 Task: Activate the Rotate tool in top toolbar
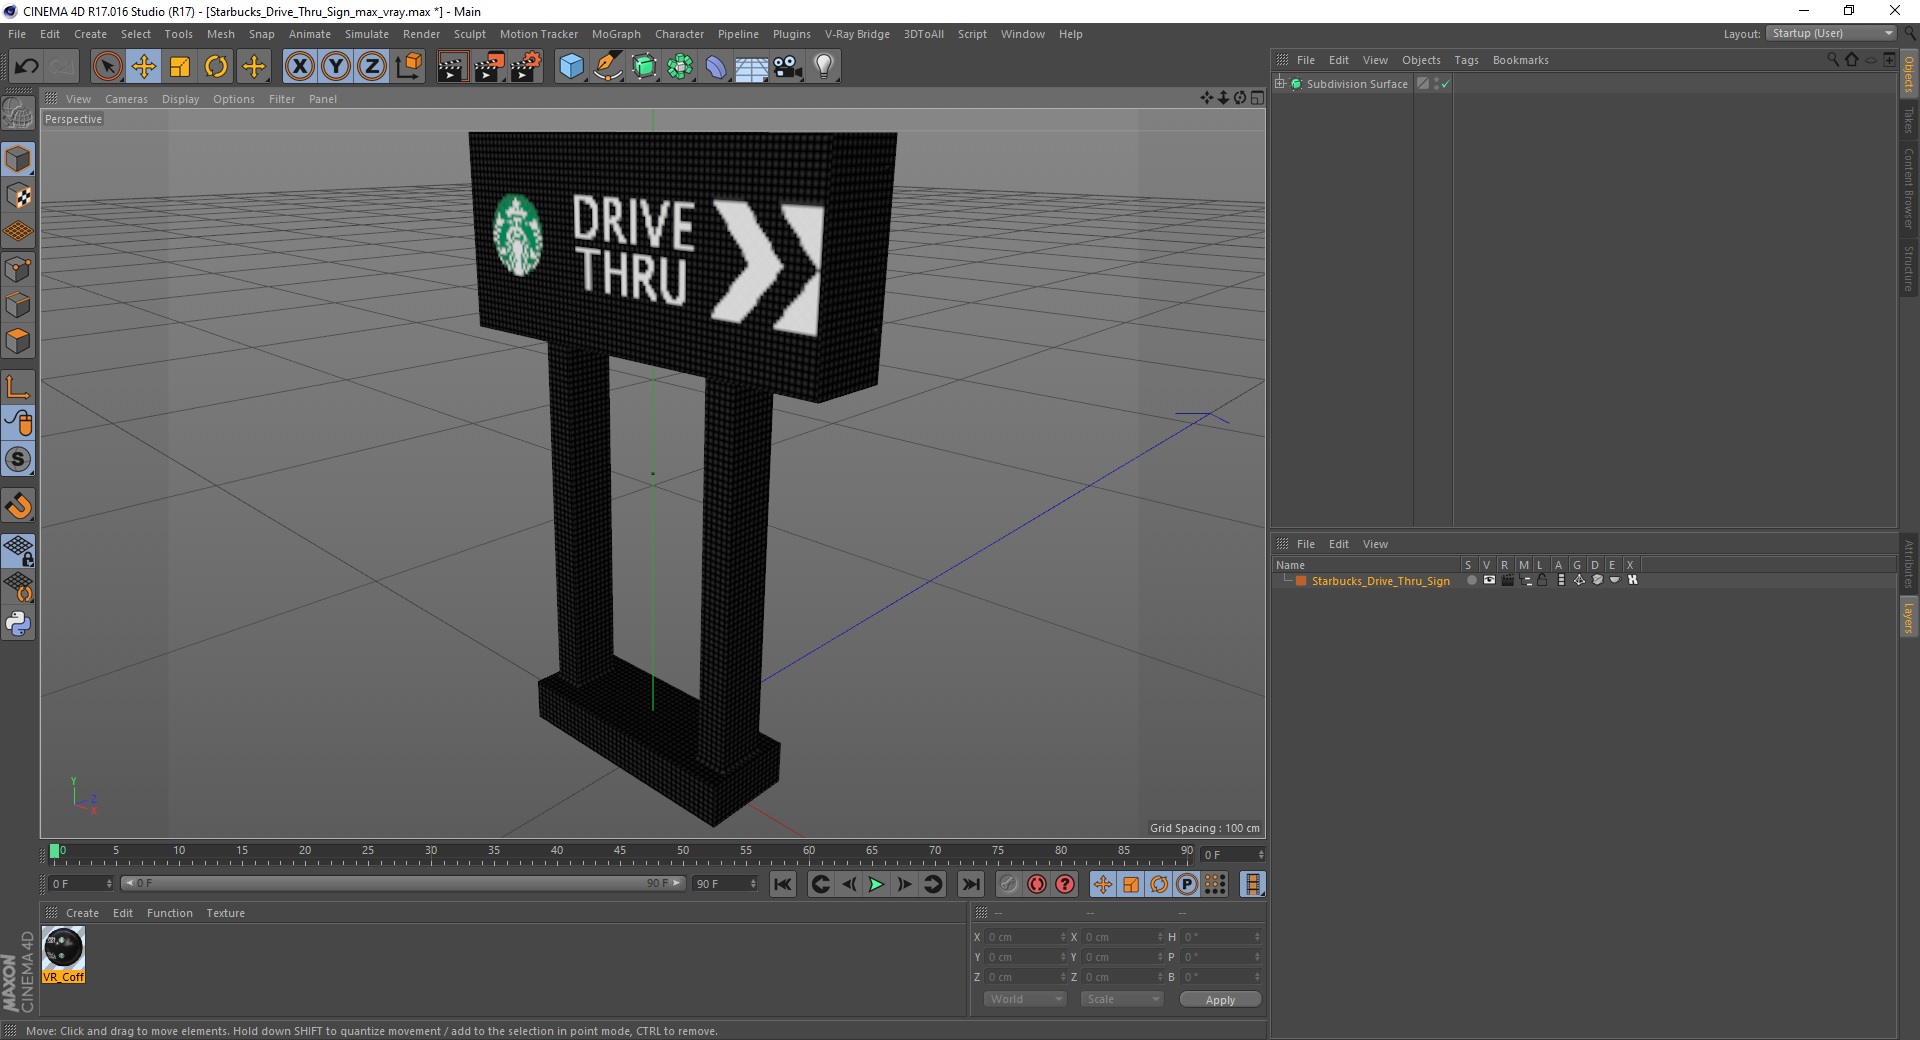click(x=216, y=67)
